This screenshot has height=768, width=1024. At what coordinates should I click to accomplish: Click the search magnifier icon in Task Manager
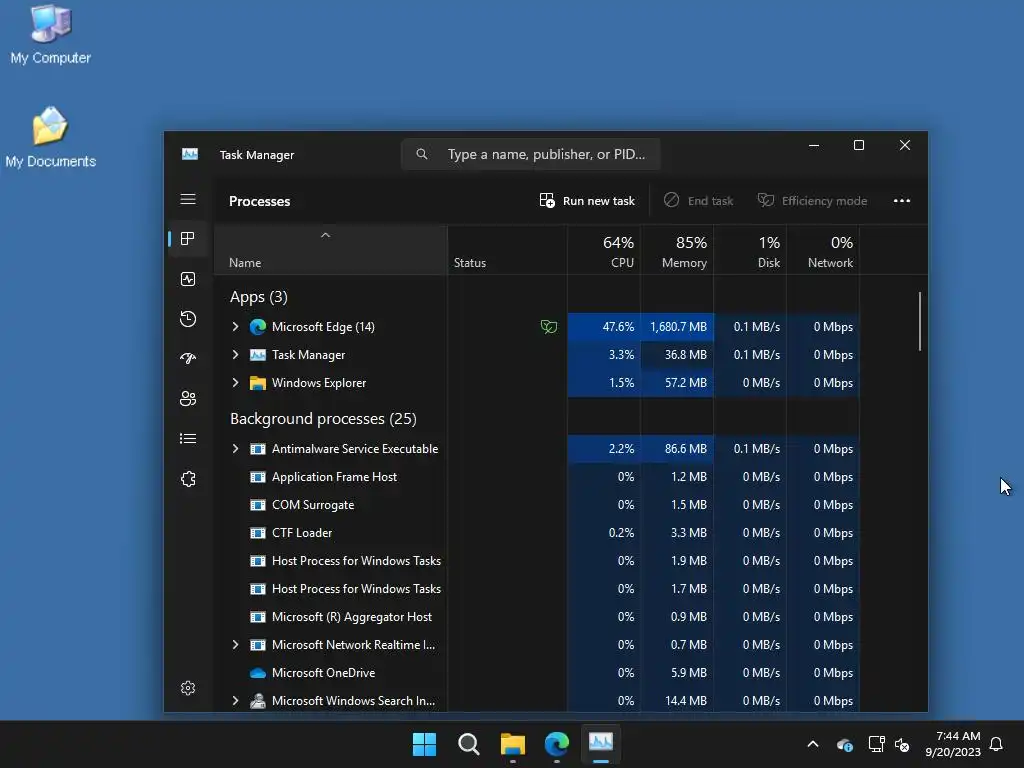coord(422,154)
